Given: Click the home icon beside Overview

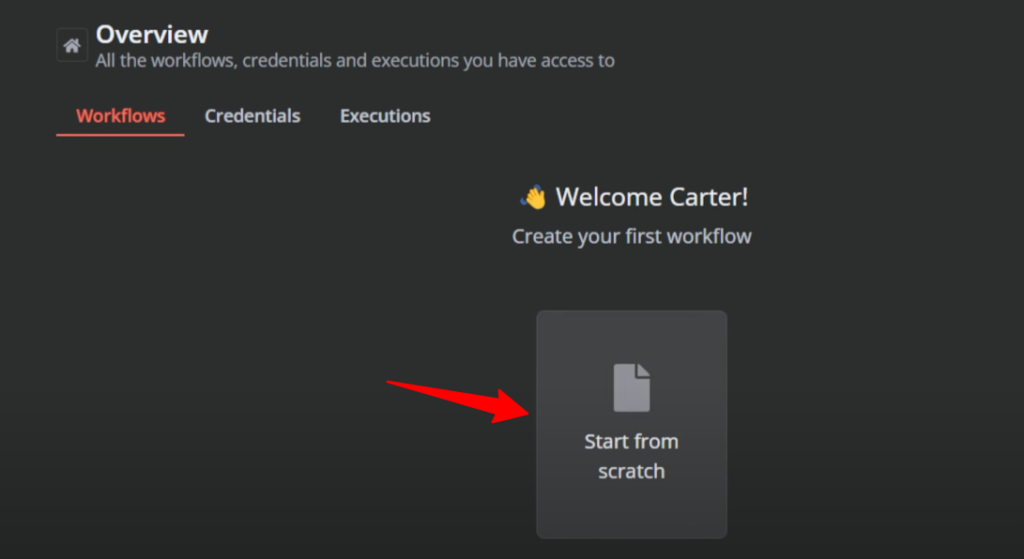Looking at the screenshot, I should coord(71,45).
